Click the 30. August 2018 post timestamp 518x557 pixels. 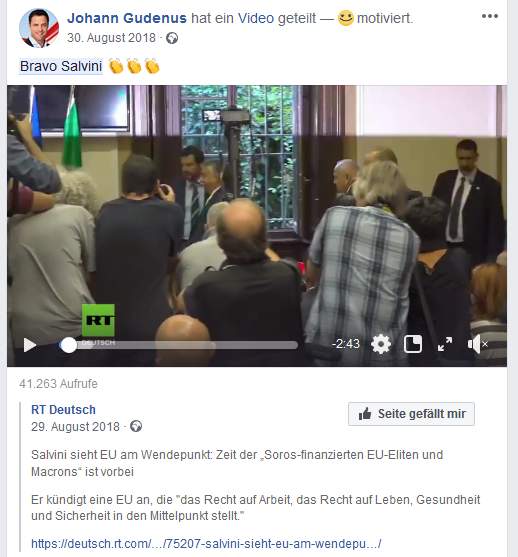[112, 38]
